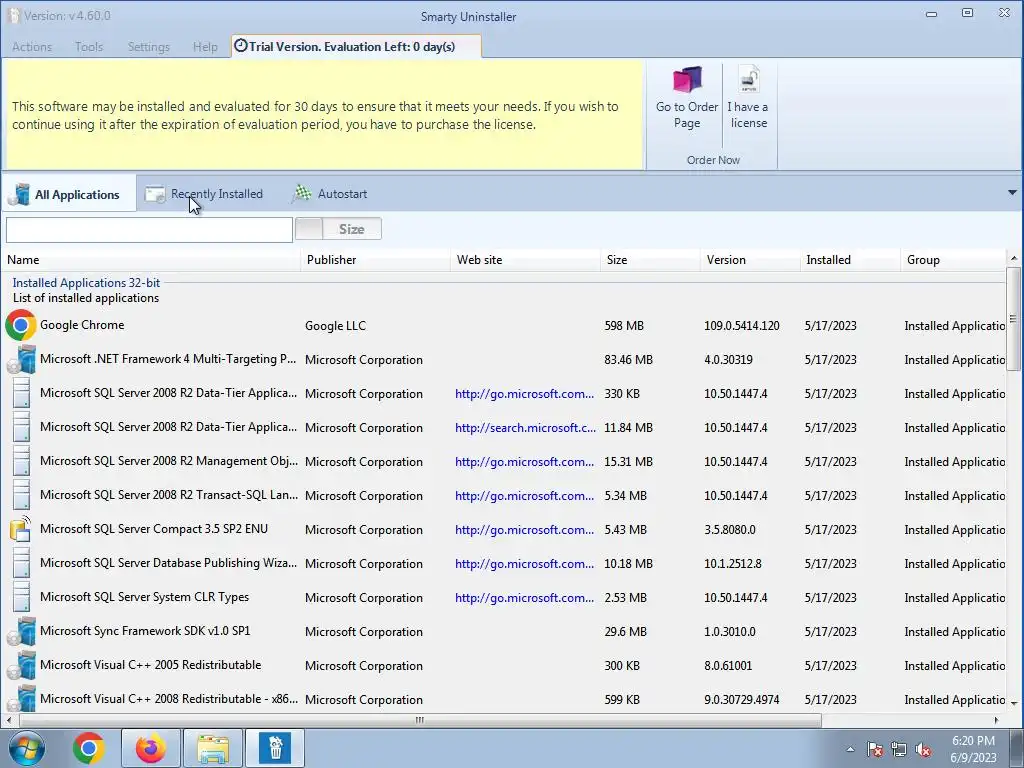Open the Actions menu
The width and height of the screenshot is (1024, 768).
32,46
